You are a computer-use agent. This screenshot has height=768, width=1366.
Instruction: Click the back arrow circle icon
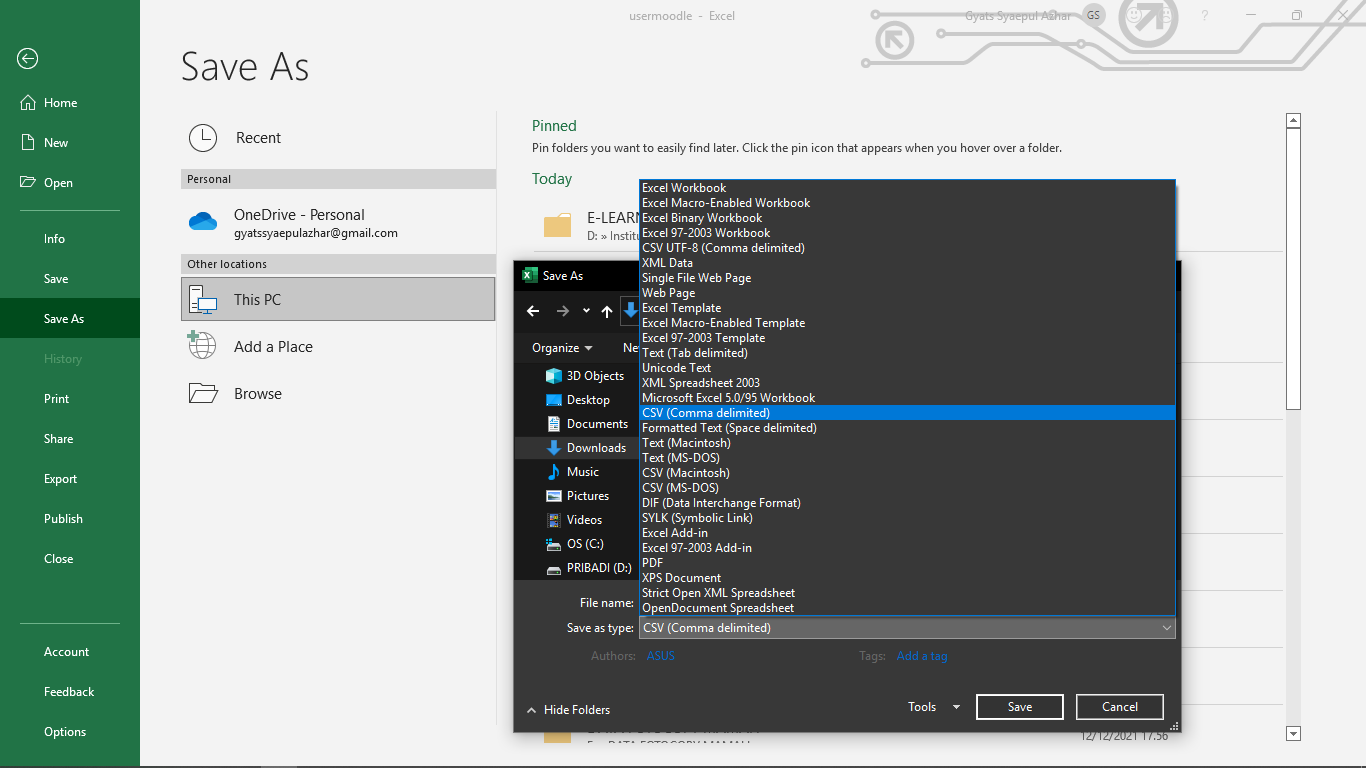point(27,59)
